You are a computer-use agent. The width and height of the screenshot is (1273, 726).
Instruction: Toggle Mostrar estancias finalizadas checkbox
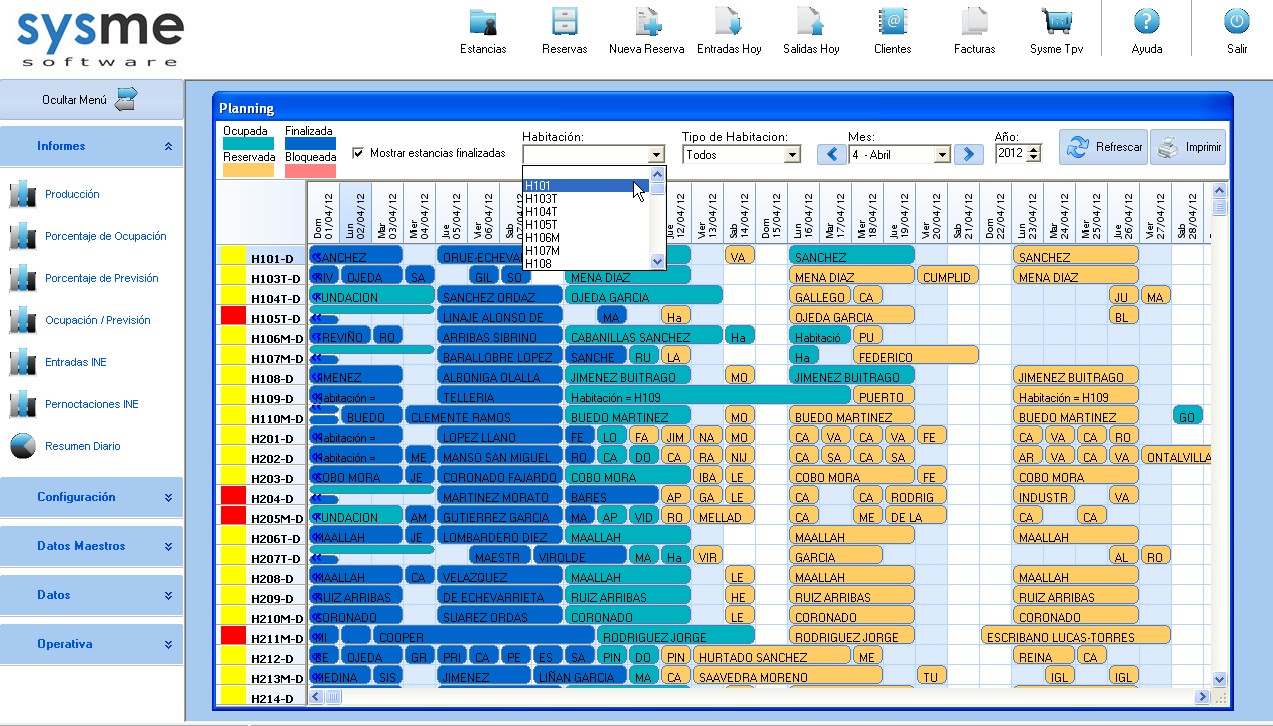(x=358, y=154)
